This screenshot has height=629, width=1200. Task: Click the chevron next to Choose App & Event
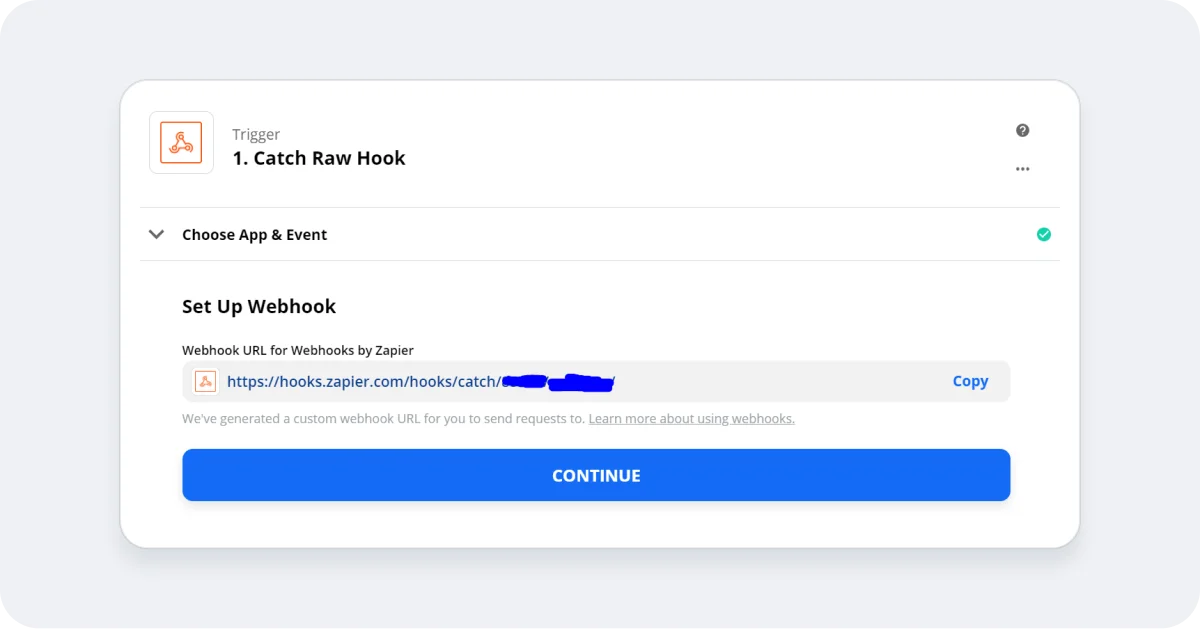(x=156, y=234)
